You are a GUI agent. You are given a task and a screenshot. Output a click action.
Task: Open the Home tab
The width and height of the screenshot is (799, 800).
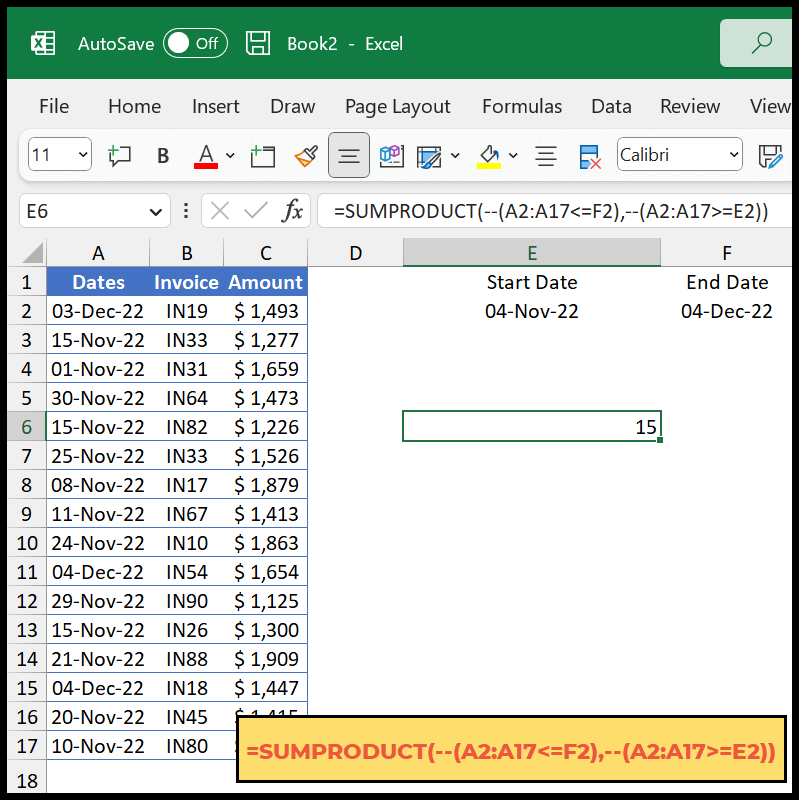134,106
